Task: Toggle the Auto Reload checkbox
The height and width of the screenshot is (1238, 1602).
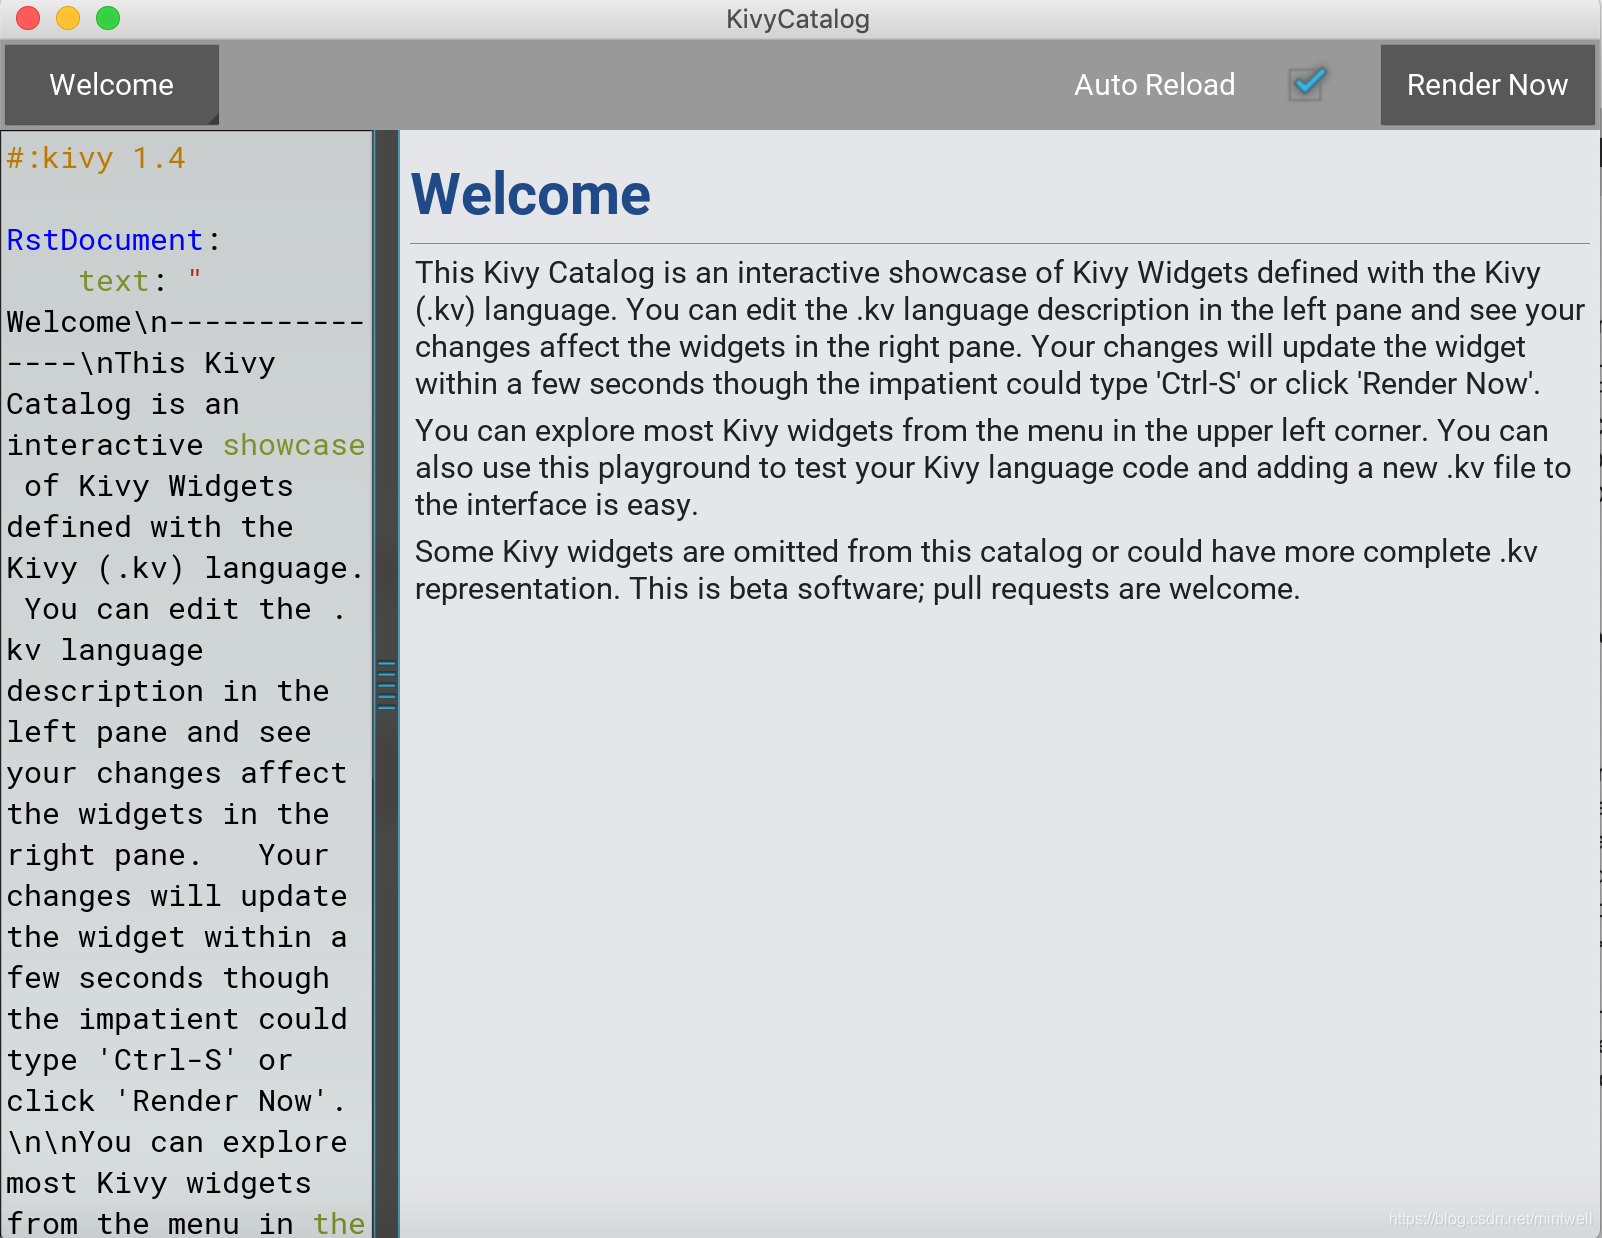Action: (1308, 83)
